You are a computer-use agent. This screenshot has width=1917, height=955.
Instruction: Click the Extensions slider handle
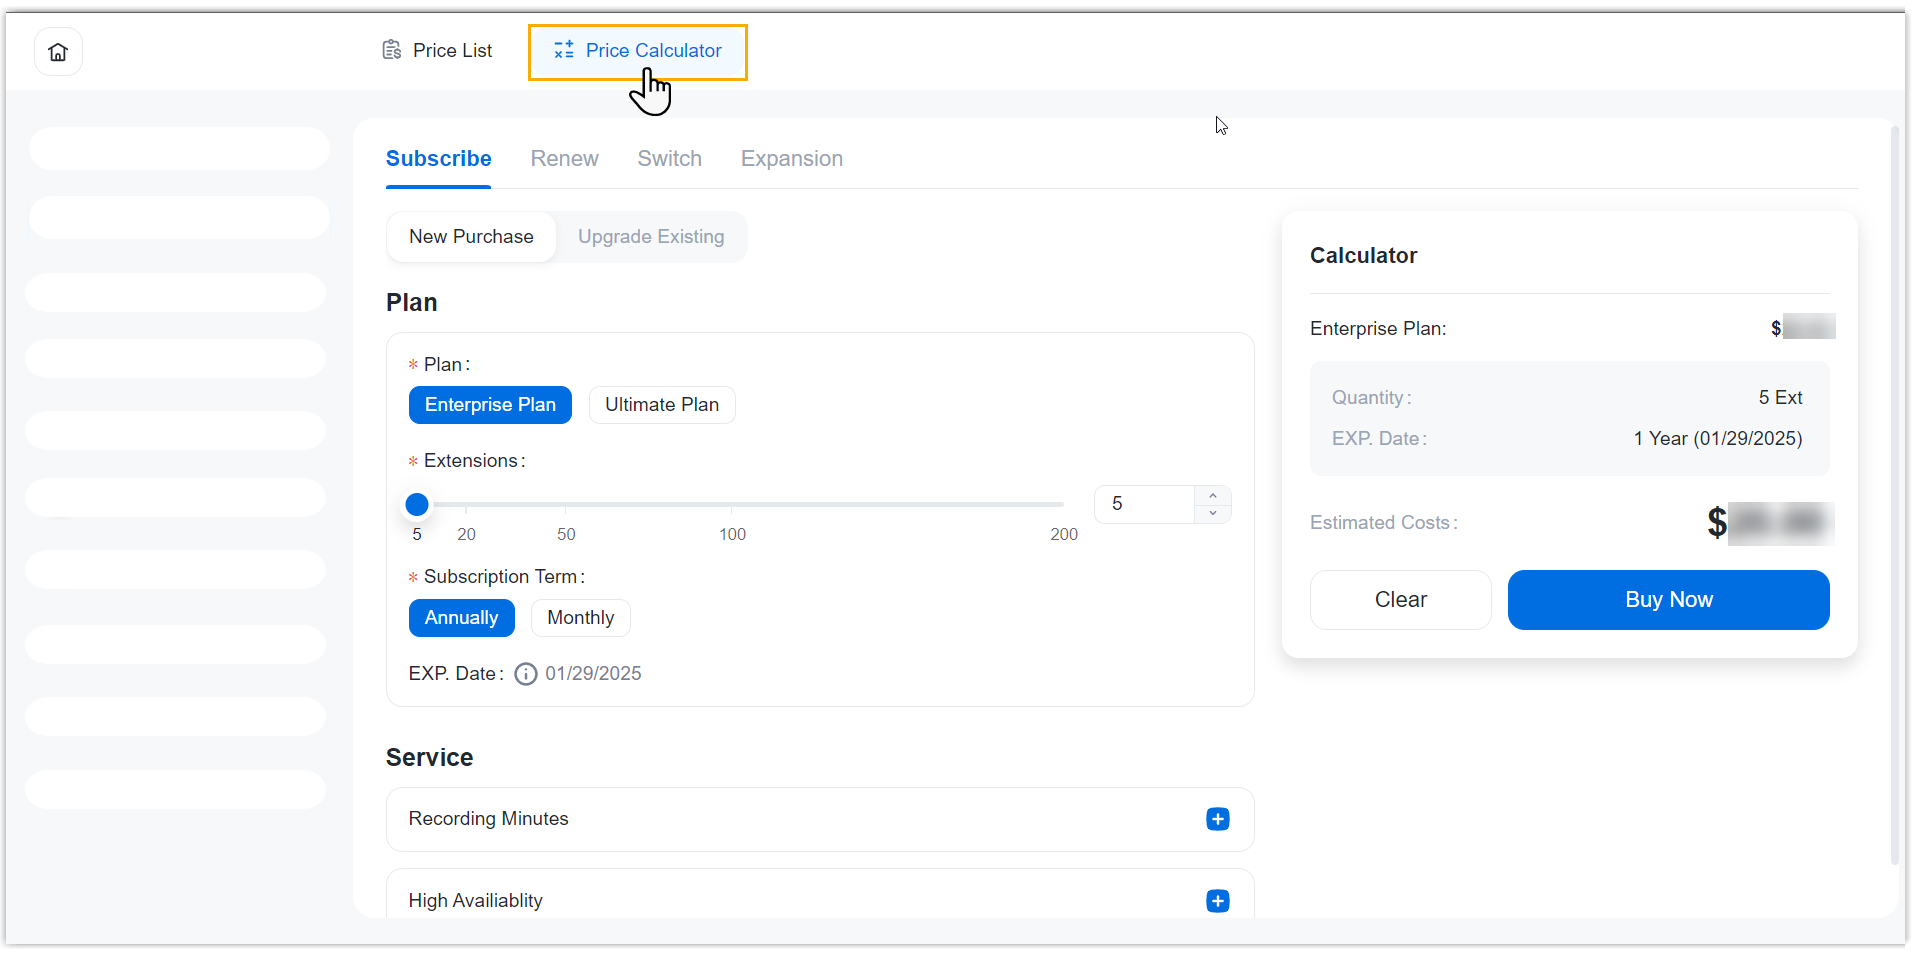417,505
